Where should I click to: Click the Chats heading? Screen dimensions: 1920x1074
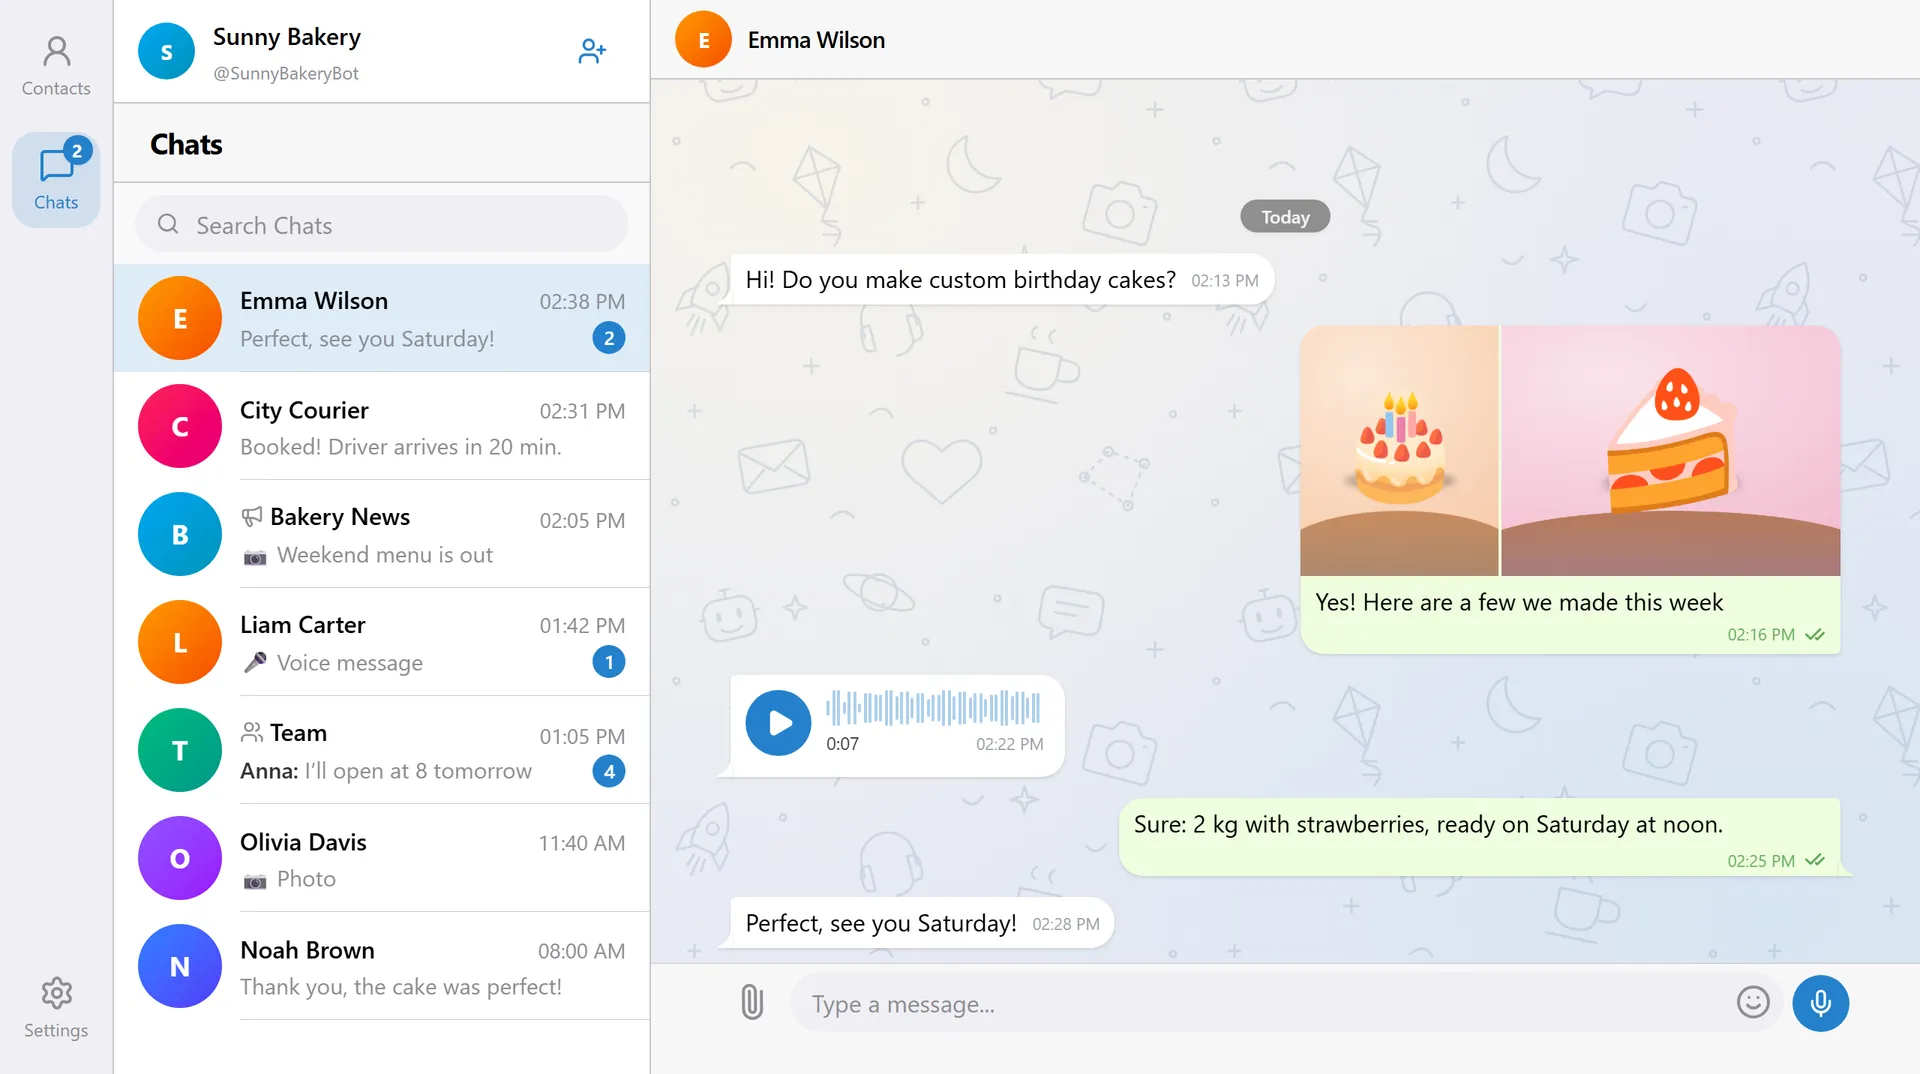[186, 145]
